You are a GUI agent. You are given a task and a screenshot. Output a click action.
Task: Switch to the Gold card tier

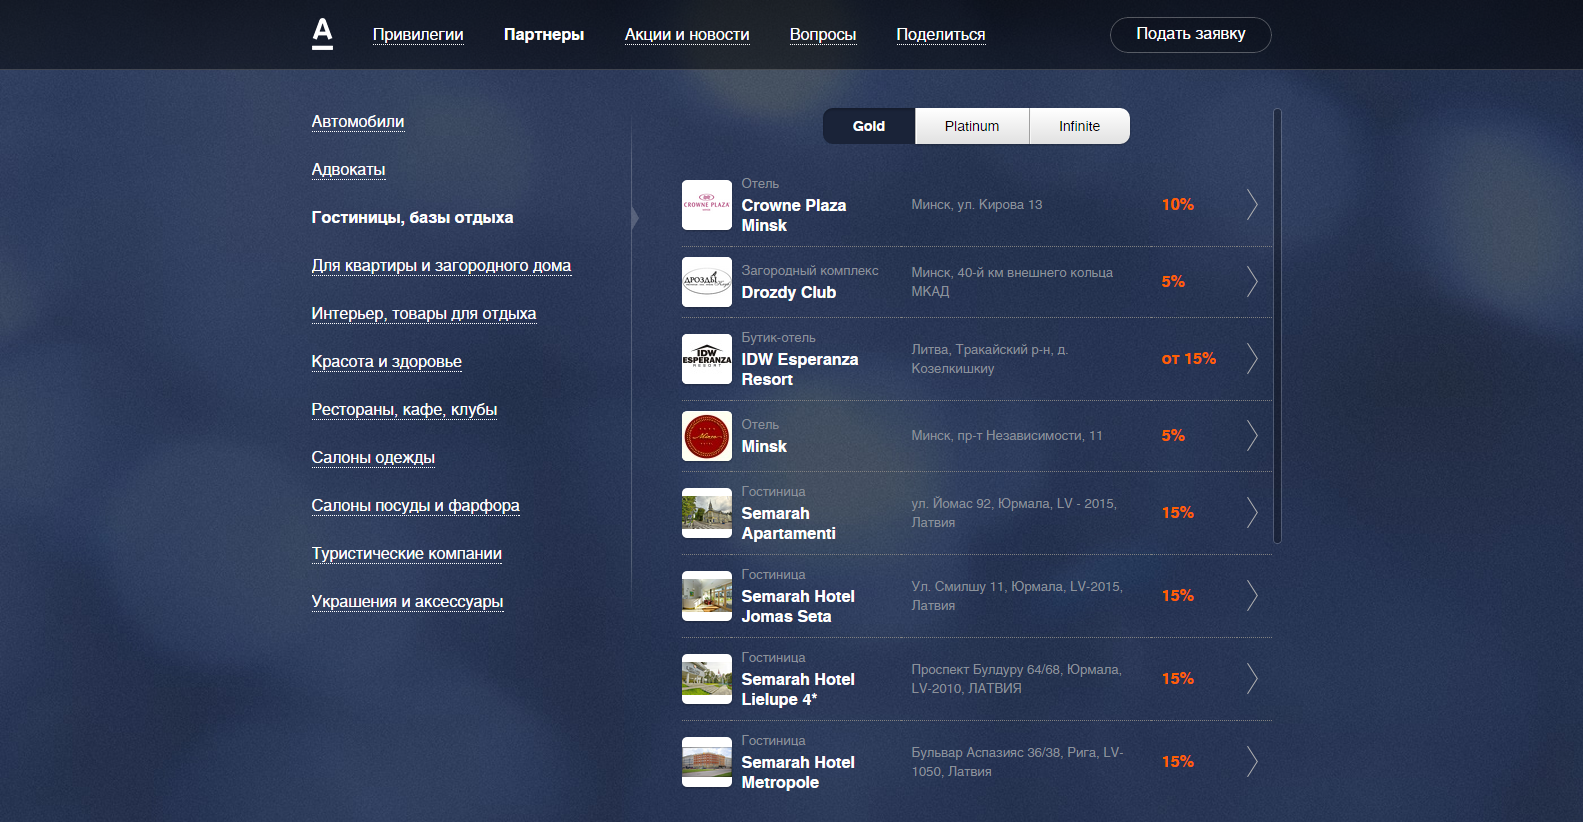tap(868, 126)
